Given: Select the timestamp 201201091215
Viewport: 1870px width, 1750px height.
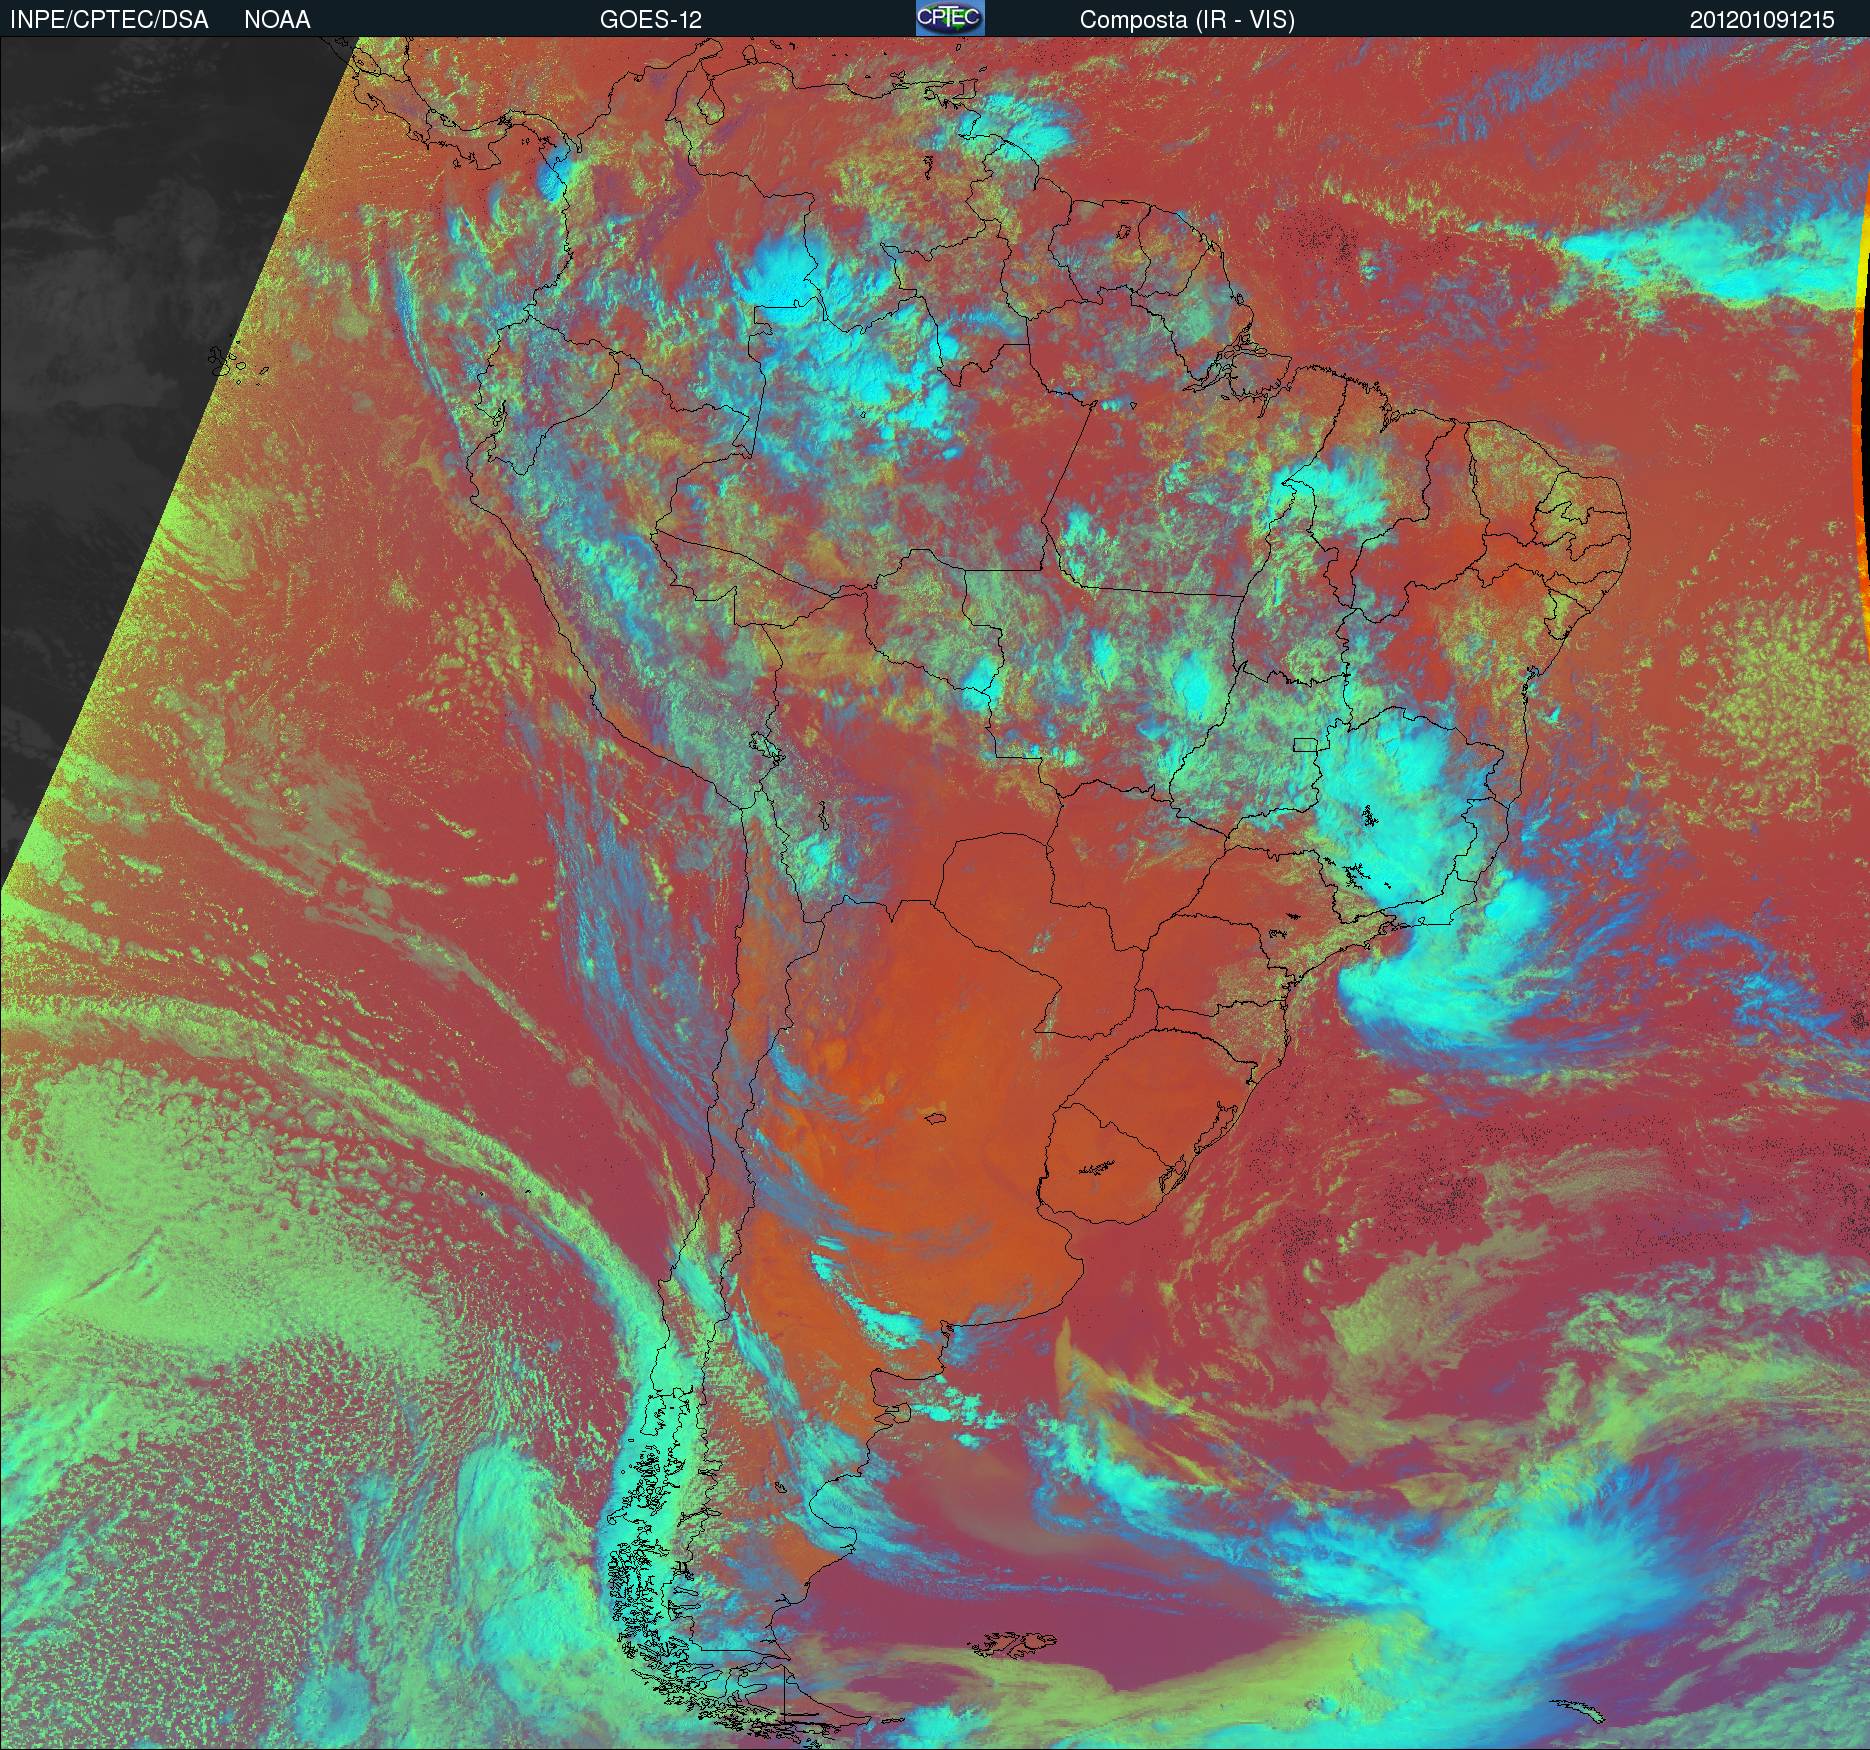Looking at the screenshot, I should (x=1762, y=20).
